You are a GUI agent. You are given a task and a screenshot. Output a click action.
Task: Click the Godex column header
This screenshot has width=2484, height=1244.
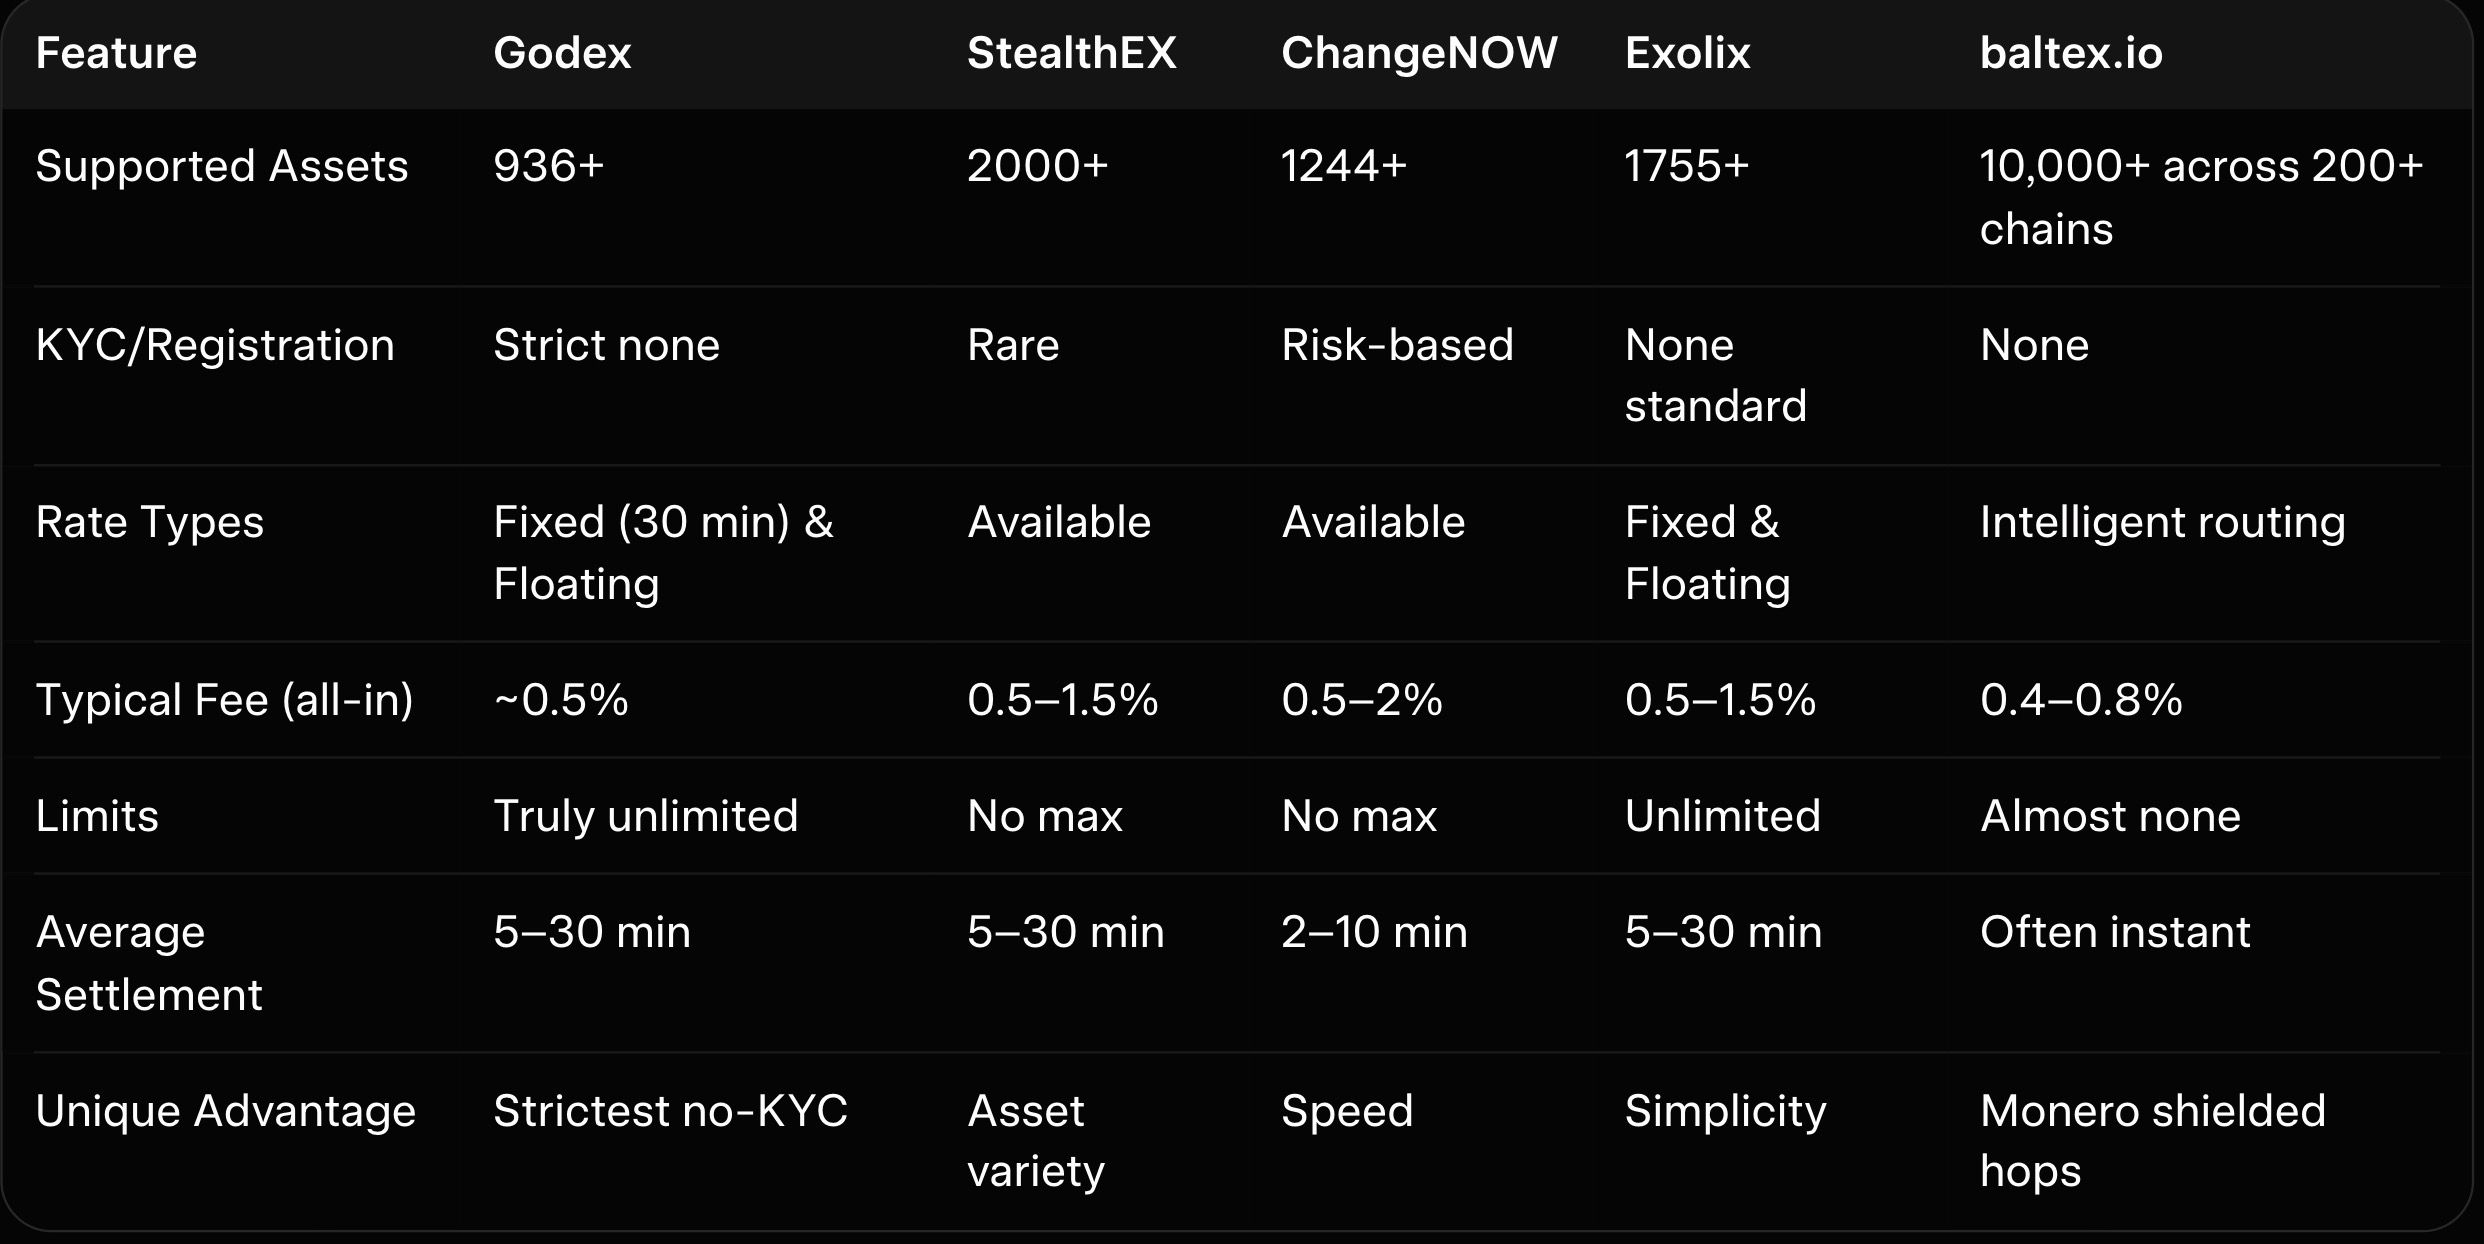[x=562, y=53]
